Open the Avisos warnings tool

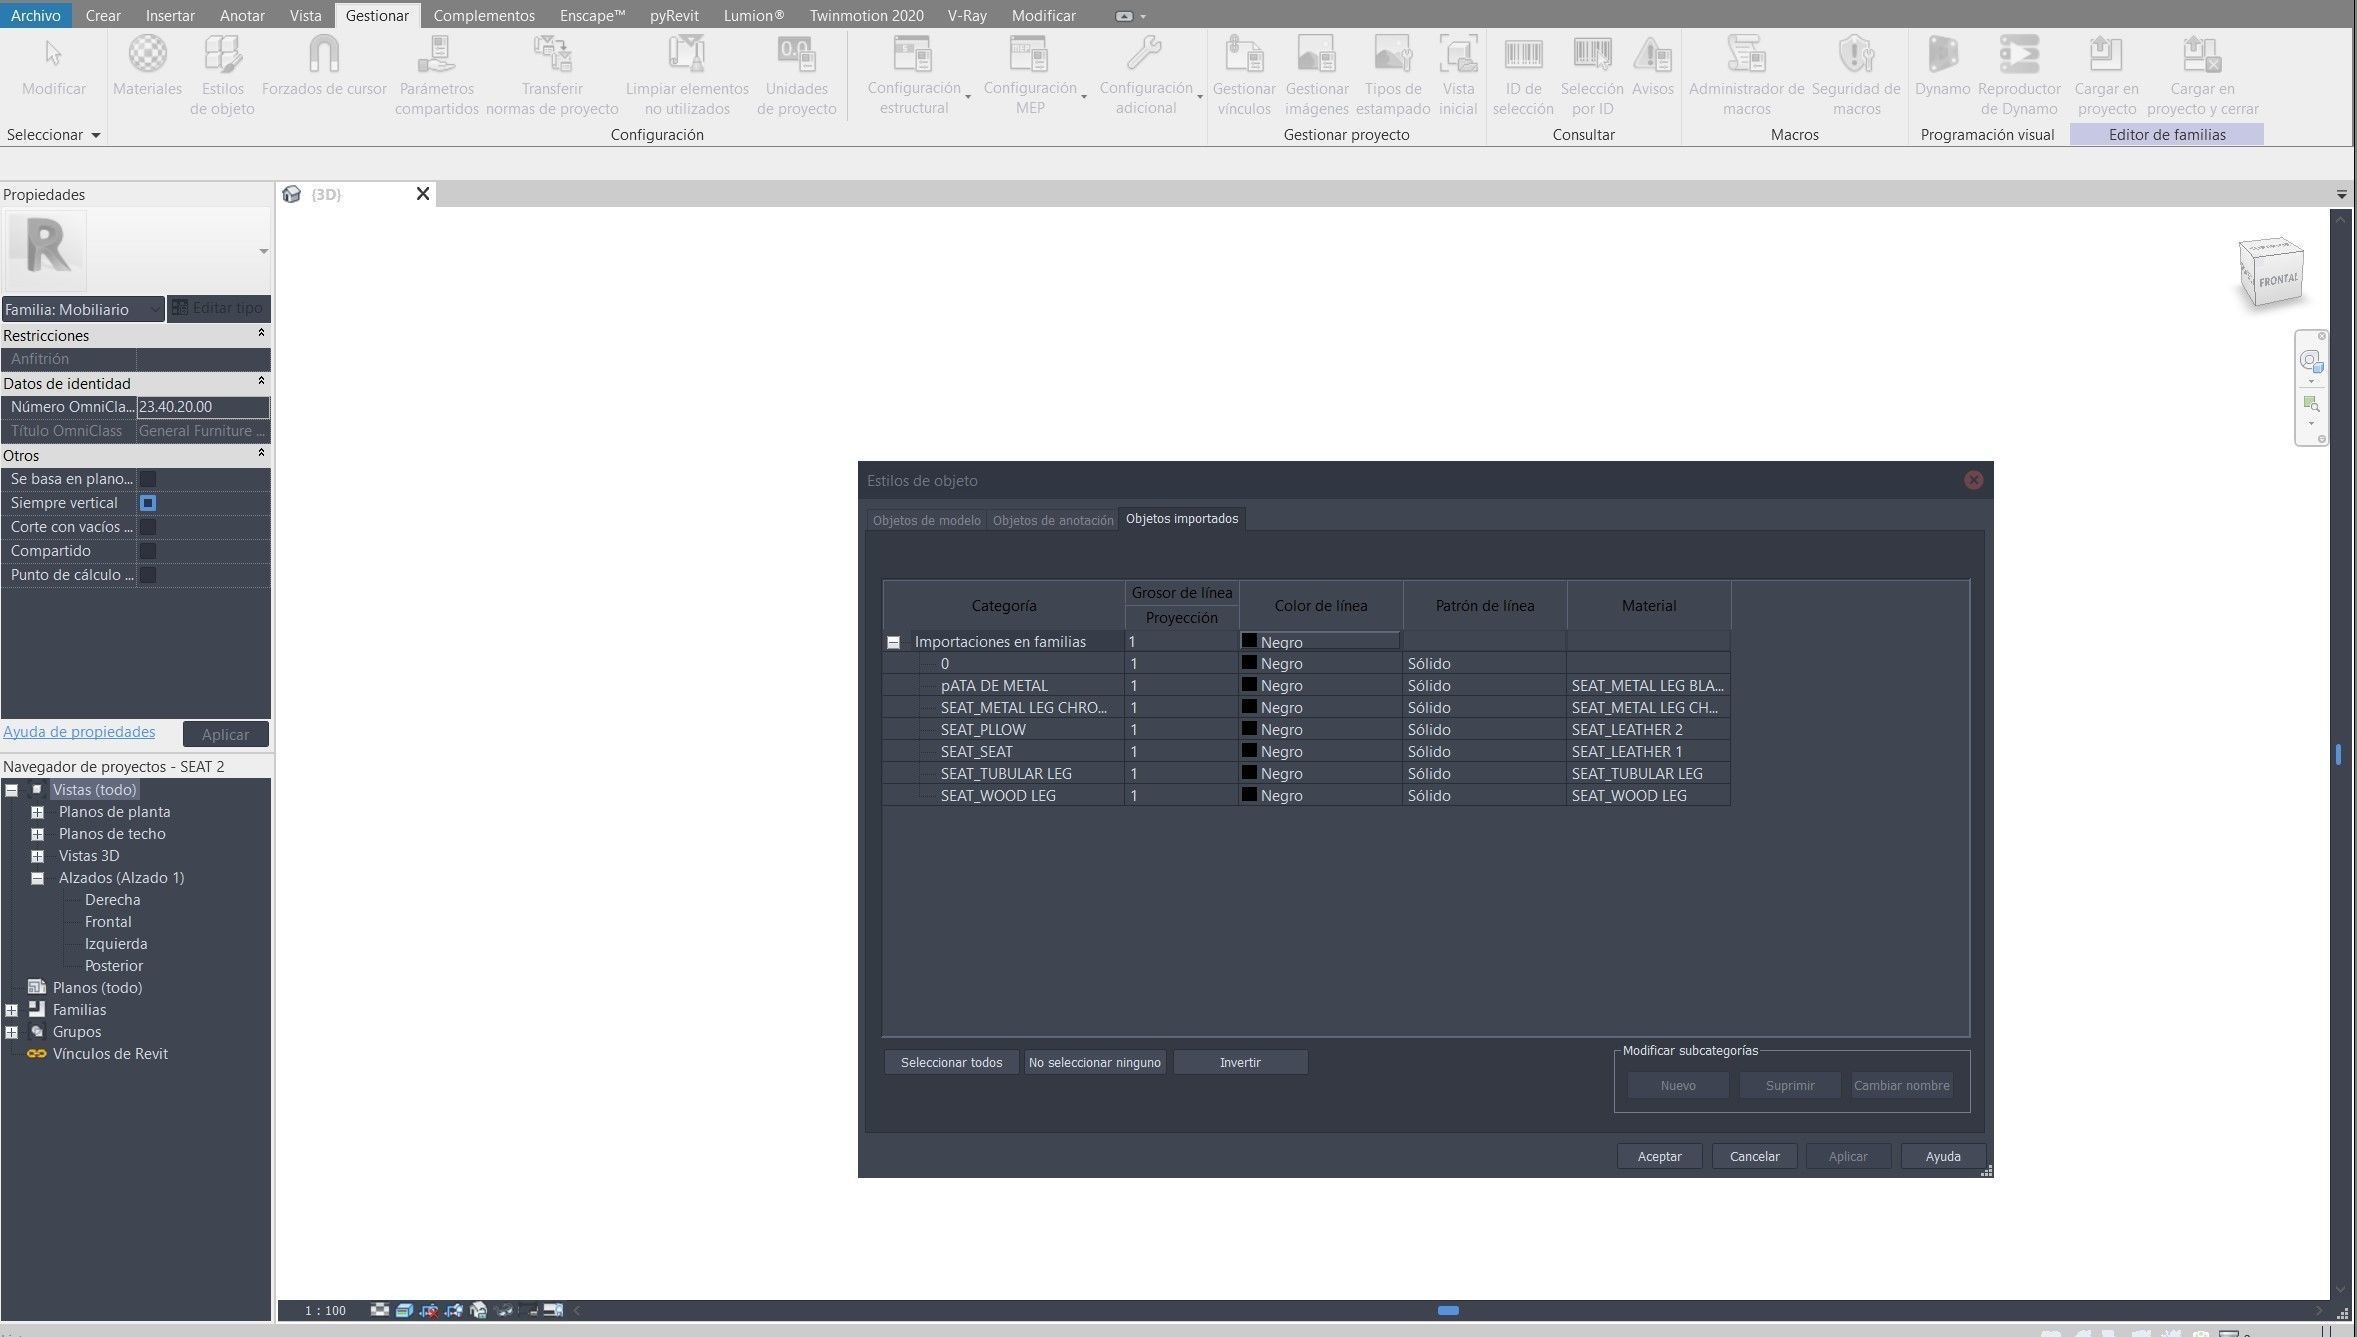click(1652, 55)
